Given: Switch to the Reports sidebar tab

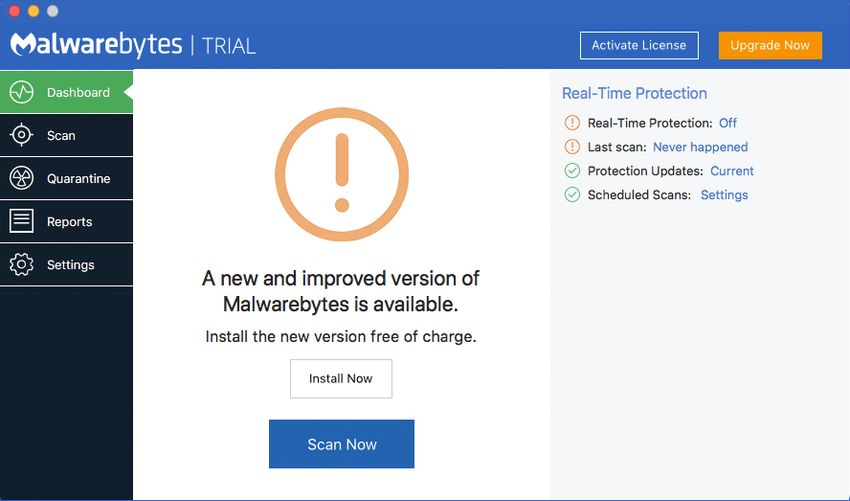Looking at the screenshot, I should point(66,221).
